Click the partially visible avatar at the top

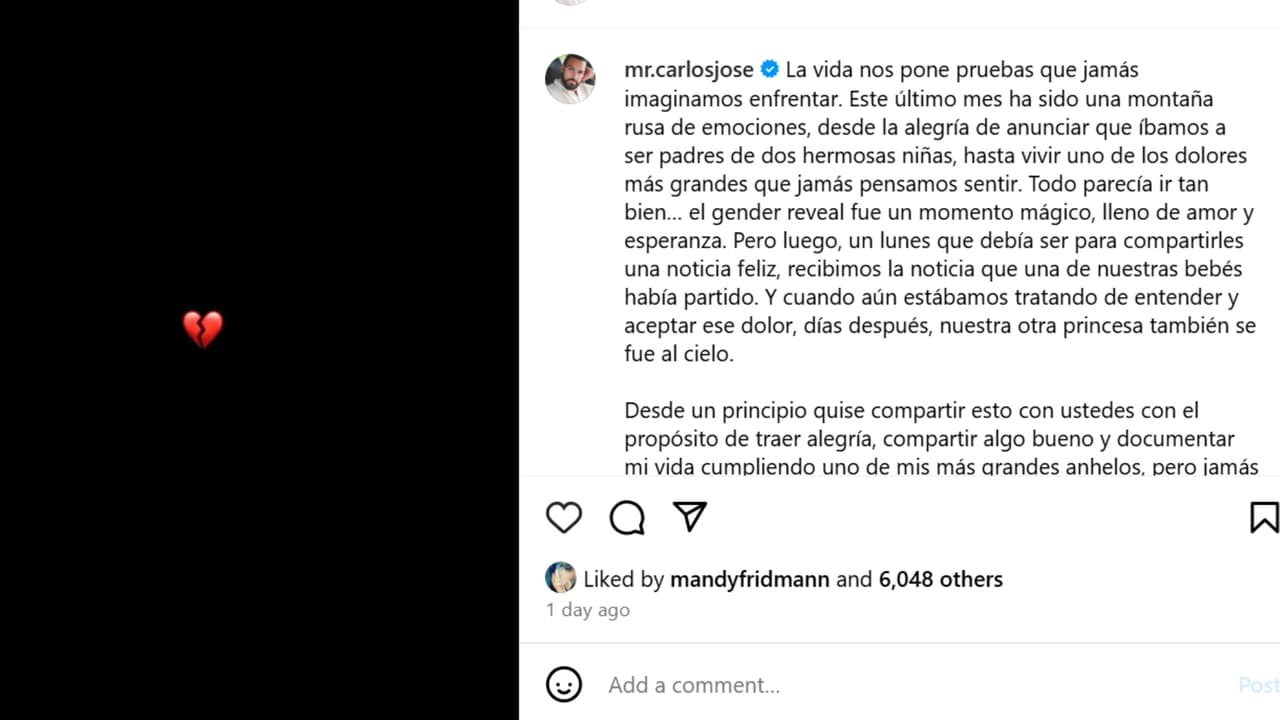pos(570,5)
